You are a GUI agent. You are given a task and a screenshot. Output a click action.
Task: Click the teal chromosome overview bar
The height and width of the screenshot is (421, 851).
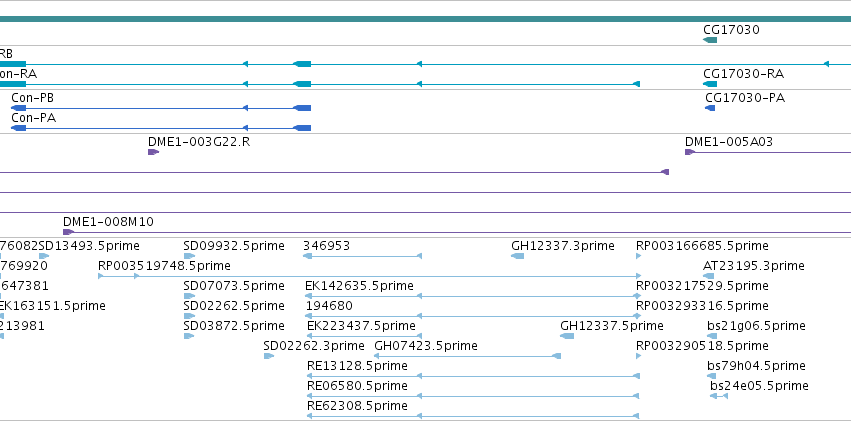click(x=426, y=19)
